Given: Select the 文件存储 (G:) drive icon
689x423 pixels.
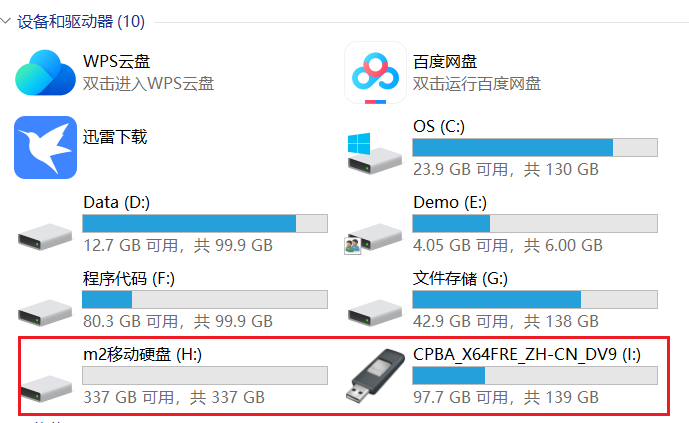Looking at the screenshot, I should (375, 309).
